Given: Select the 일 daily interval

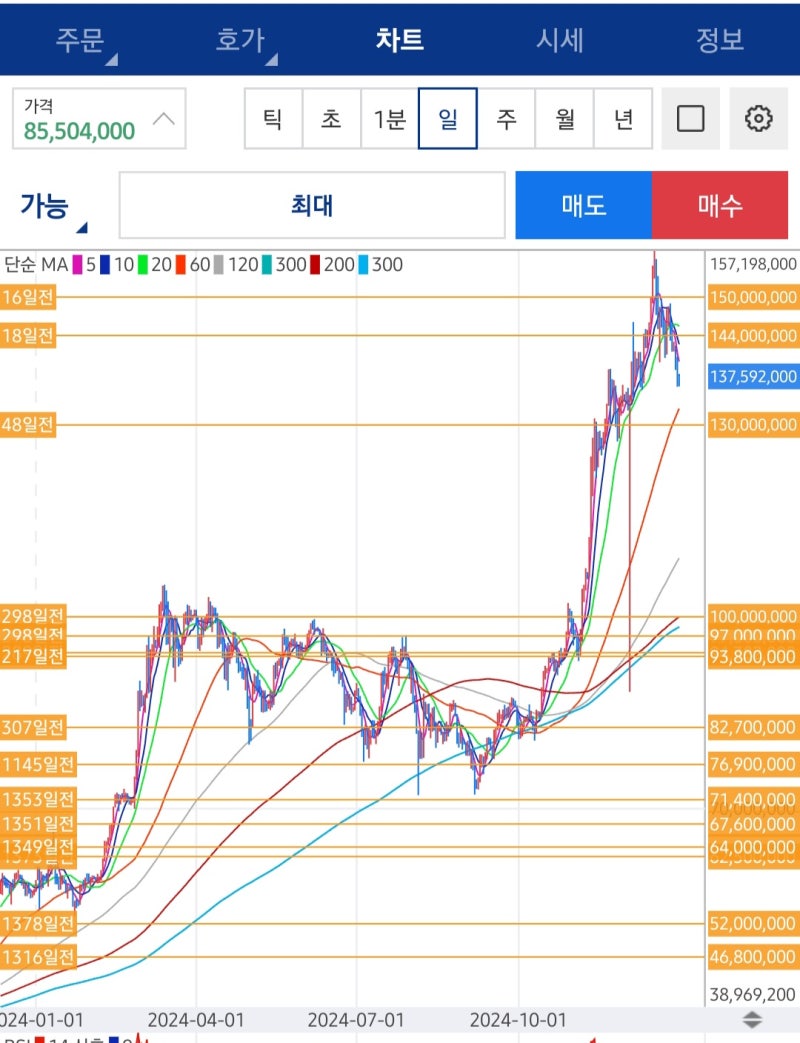Looking at the screenshot, I should coord(448,119).
